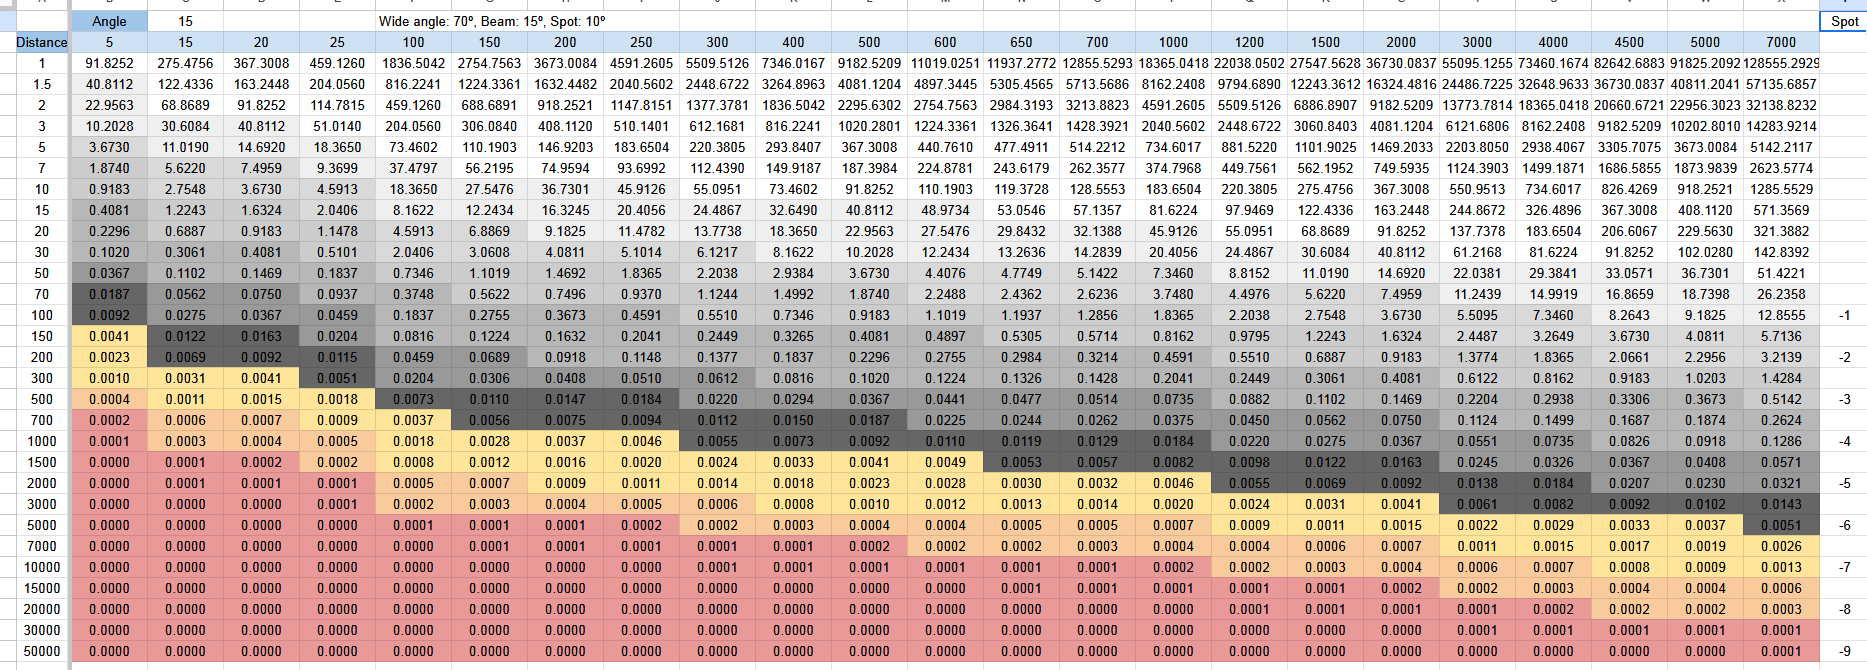Select 0.0061 at distance 3000, column 3000
This screenshot has width=1867, height=670.
click(x=1477, y=504)
